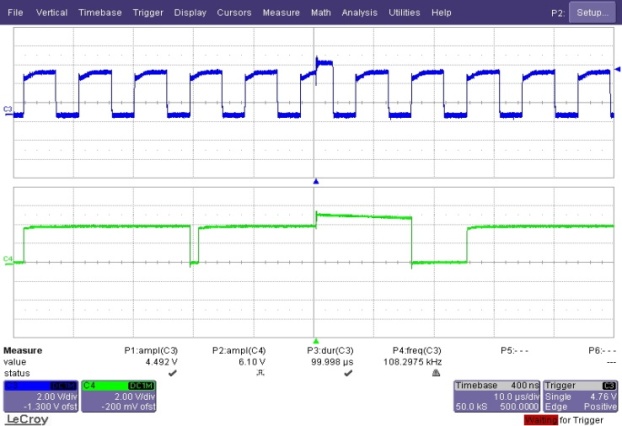The width and height of the screenshot is (622, 426).
Task: Open the green C4 channel descriptor box
Action: pyautogui.click(x=116, y=395)
